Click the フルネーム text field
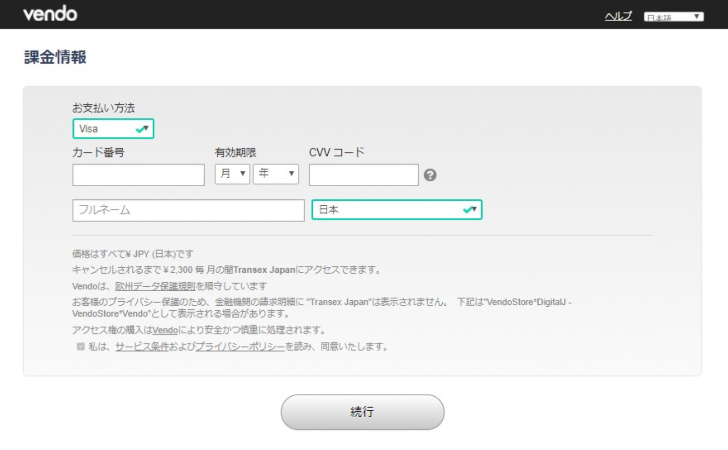The height and width of the screenshot is (450, 728). coord(188,210)
